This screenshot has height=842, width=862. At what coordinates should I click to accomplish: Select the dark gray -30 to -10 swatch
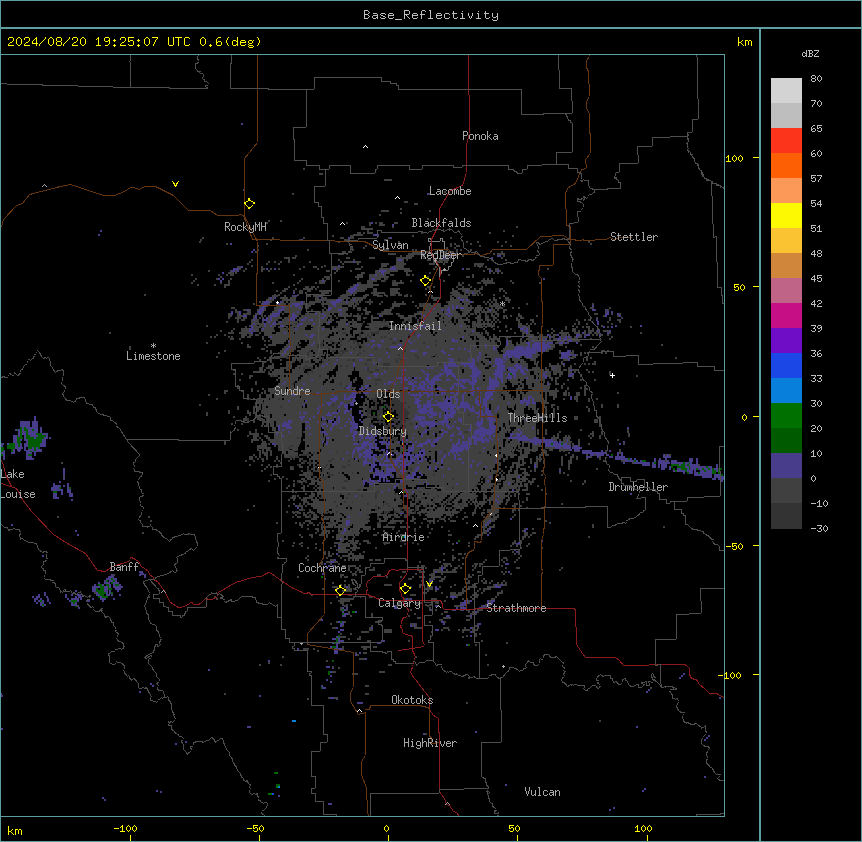coord(786,516)
